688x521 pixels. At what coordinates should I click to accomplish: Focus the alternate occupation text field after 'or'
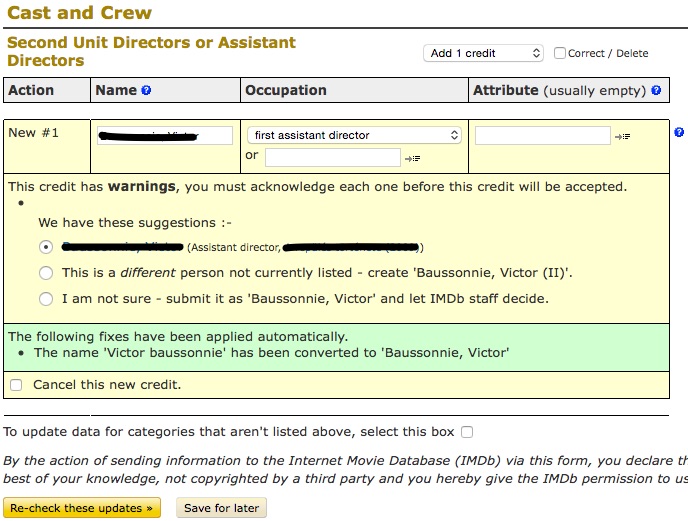[x=332, y=157]
